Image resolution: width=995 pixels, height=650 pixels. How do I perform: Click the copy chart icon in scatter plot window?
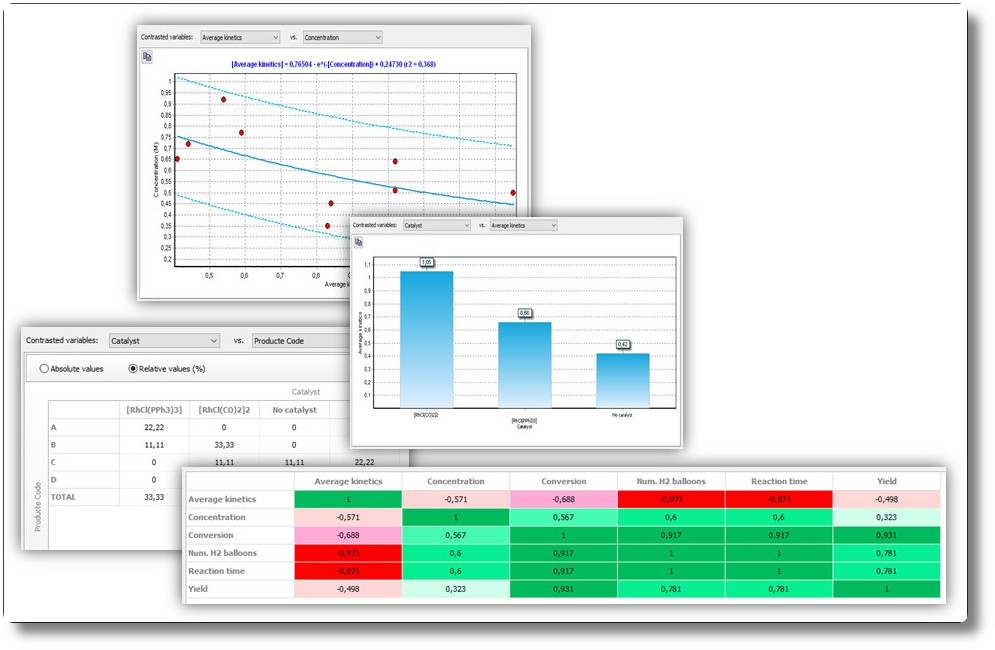click(147, 56)
